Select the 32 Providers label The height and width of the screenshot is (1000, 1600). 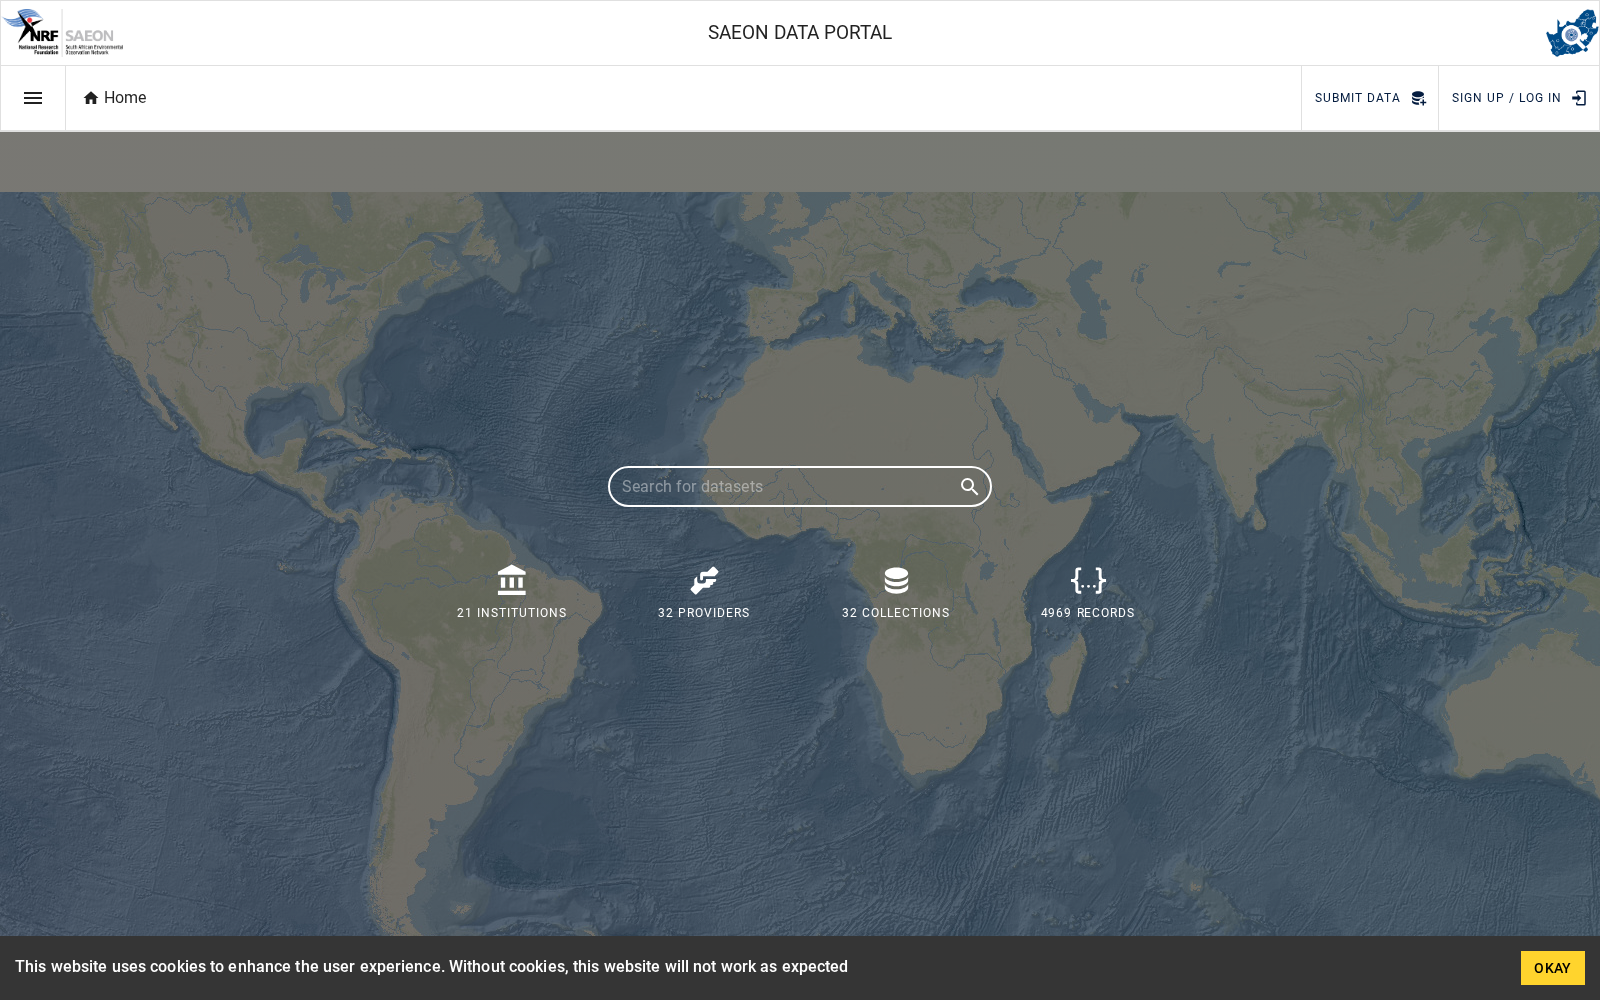(x=704, y=613)
